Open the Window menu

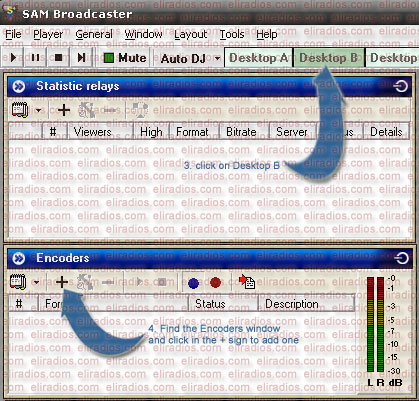143,34
